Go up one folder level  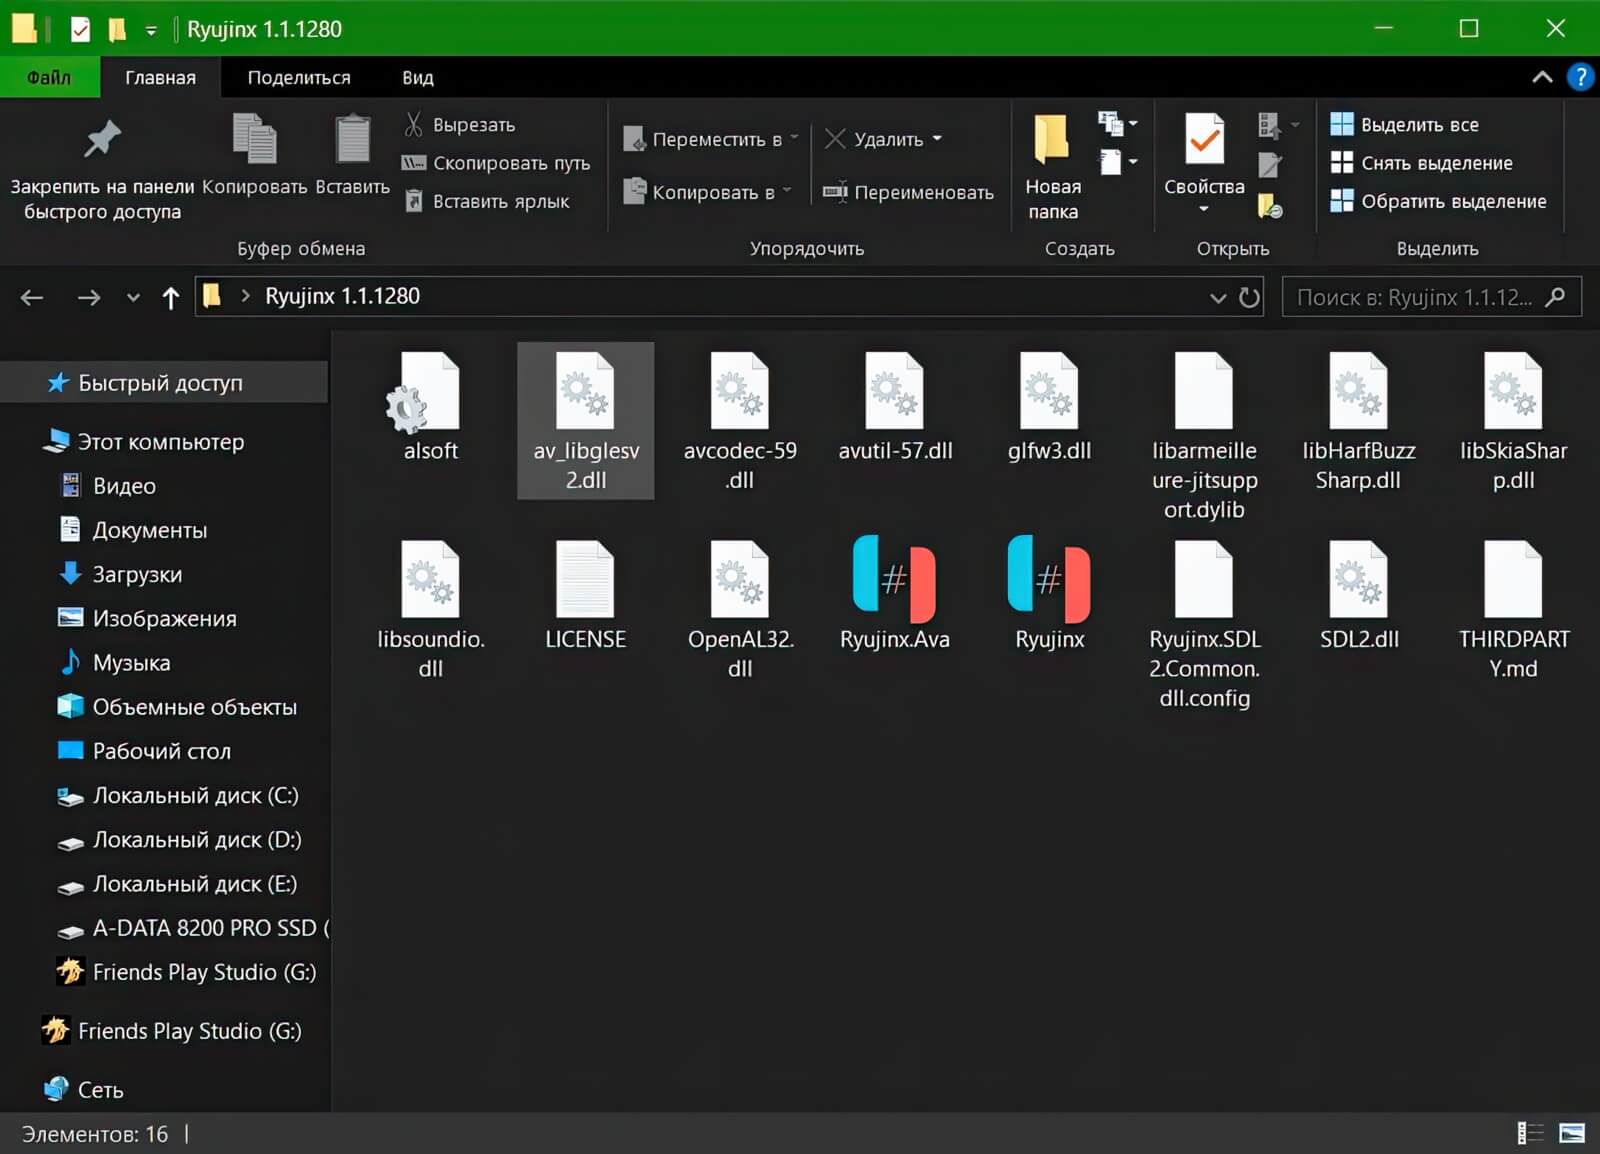pyautogui.click(x=170, y=297)
